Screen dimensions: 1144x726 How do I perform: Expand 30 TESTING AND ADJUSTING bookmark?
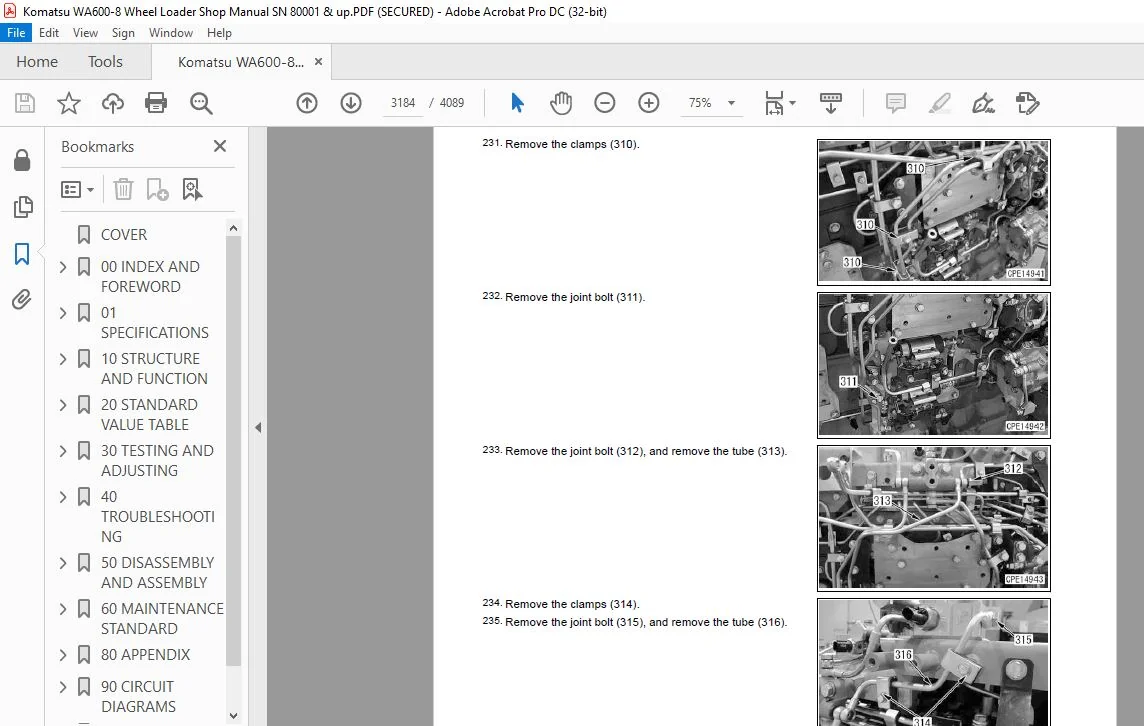[x=63, y=451]
